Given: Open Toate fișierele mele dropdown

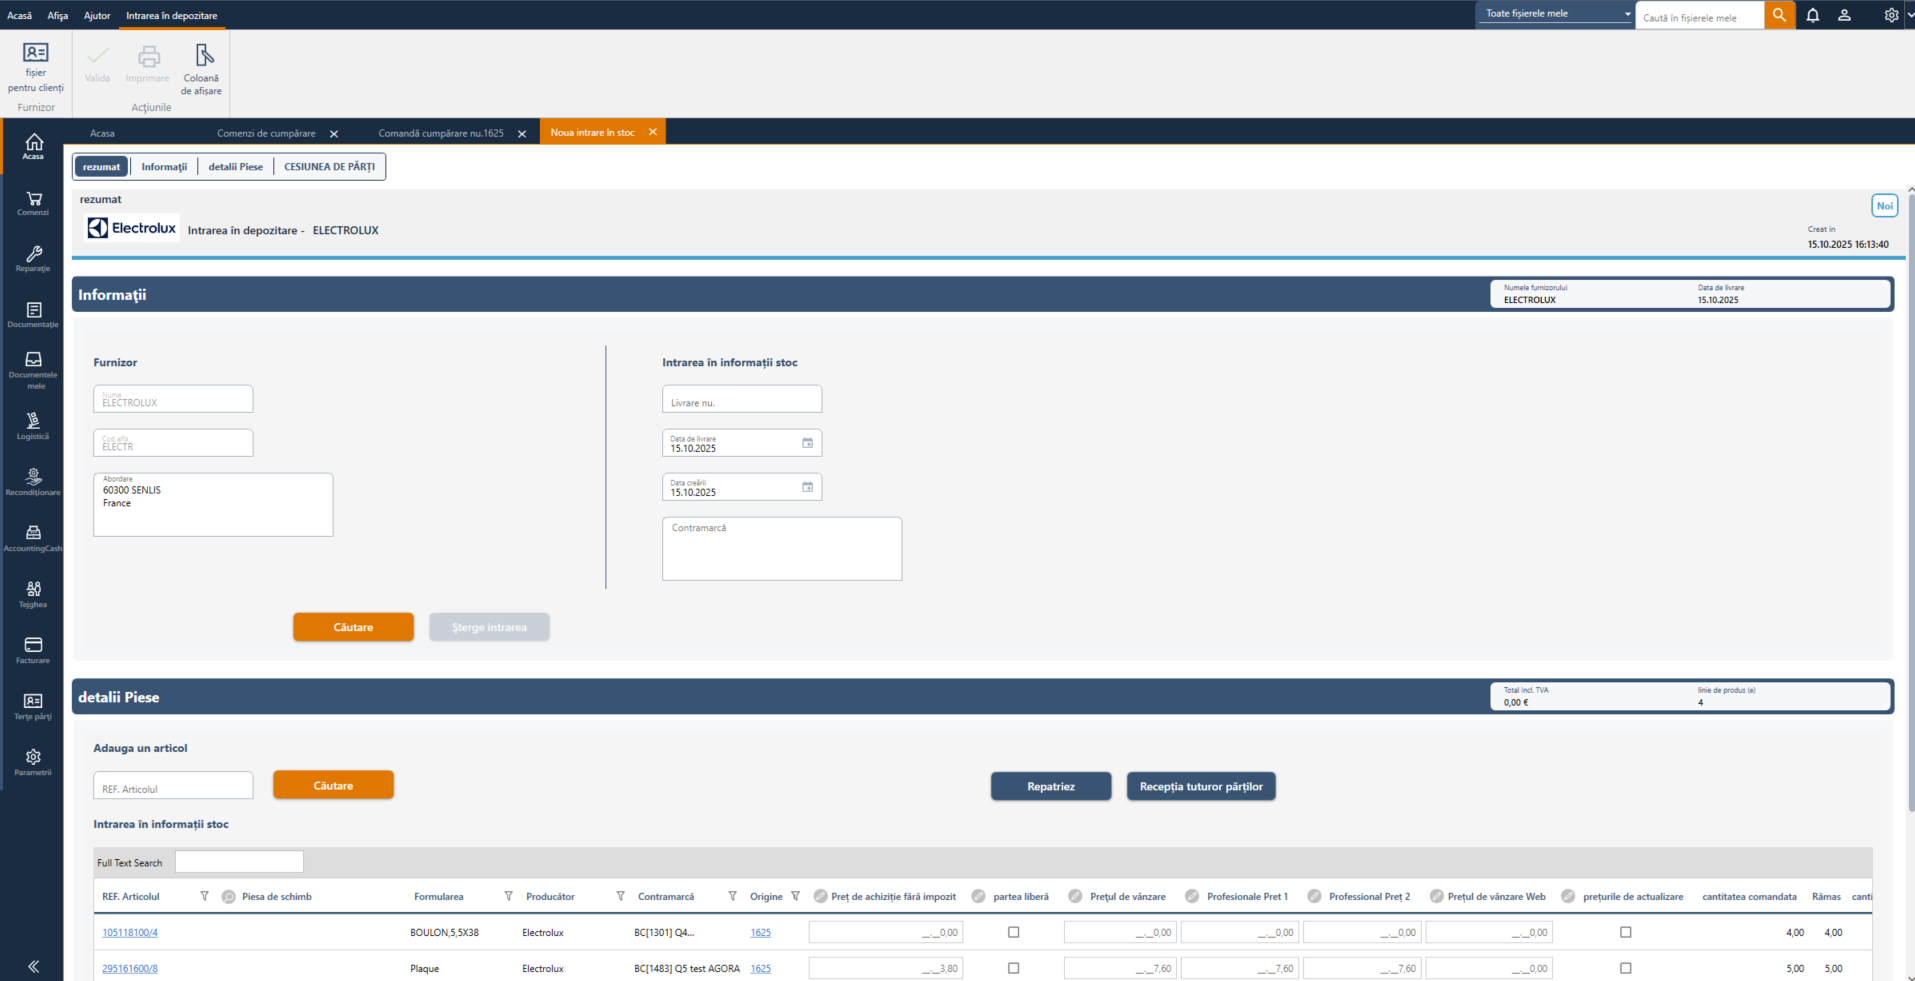Looking at the screenshot, I should tap(1556, 13).
